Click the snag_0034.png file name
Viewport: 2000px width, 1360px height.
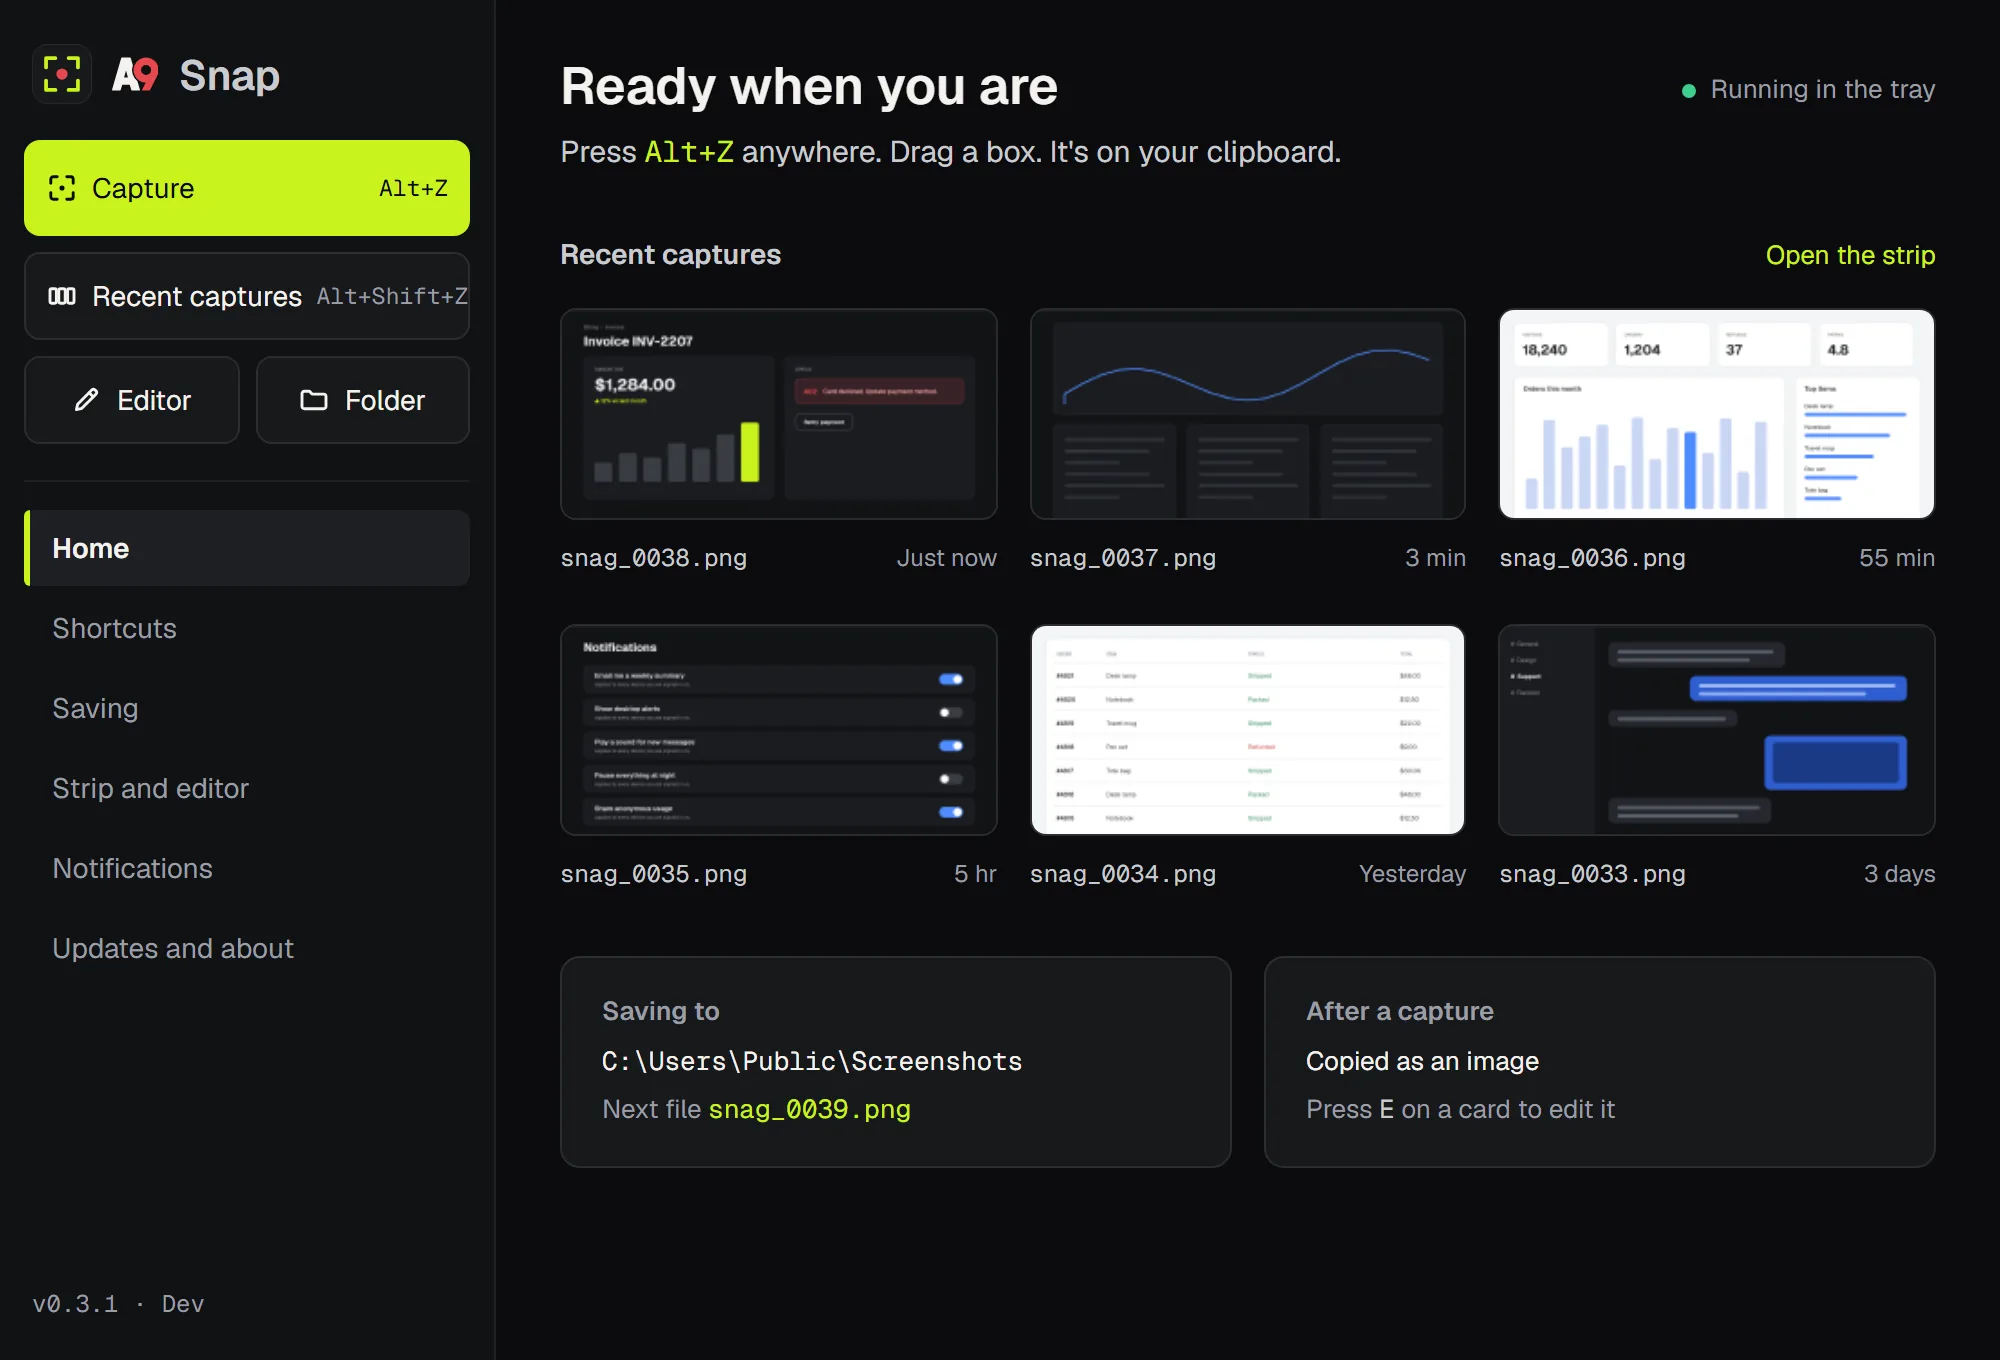click(x=1123, y=874)
